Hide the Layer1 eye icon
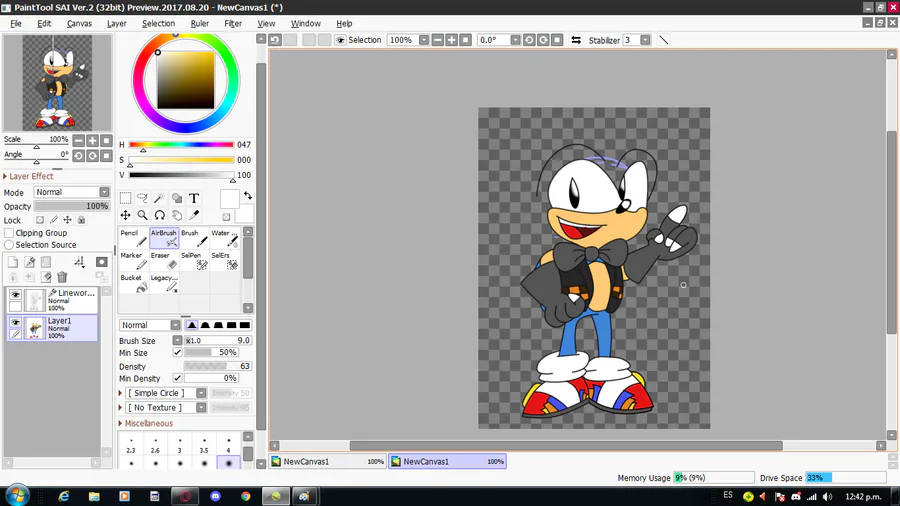900x506 pixels. pos(15,322)
